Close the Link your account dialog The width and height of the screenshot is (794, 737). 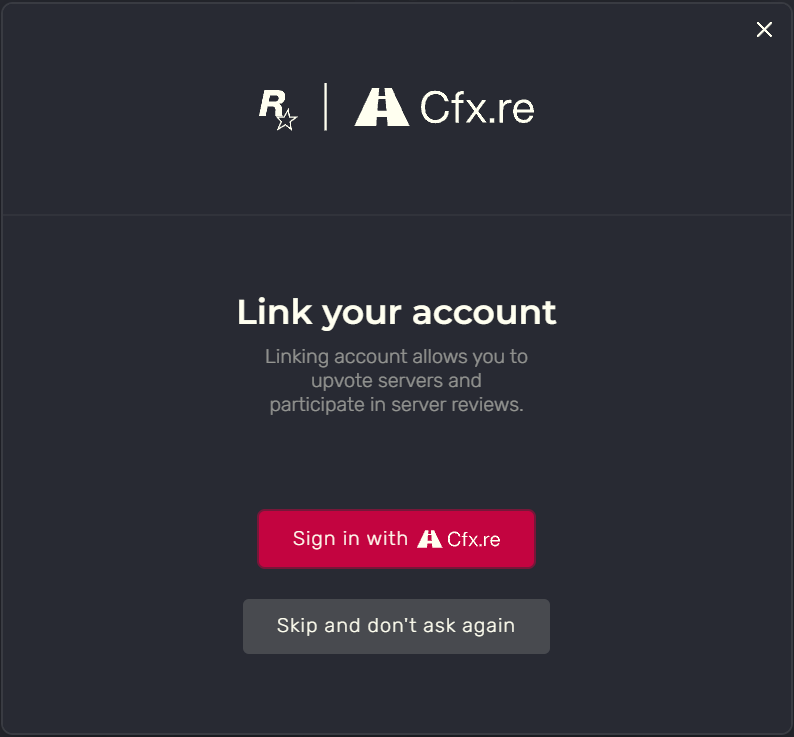coord(764,29)
